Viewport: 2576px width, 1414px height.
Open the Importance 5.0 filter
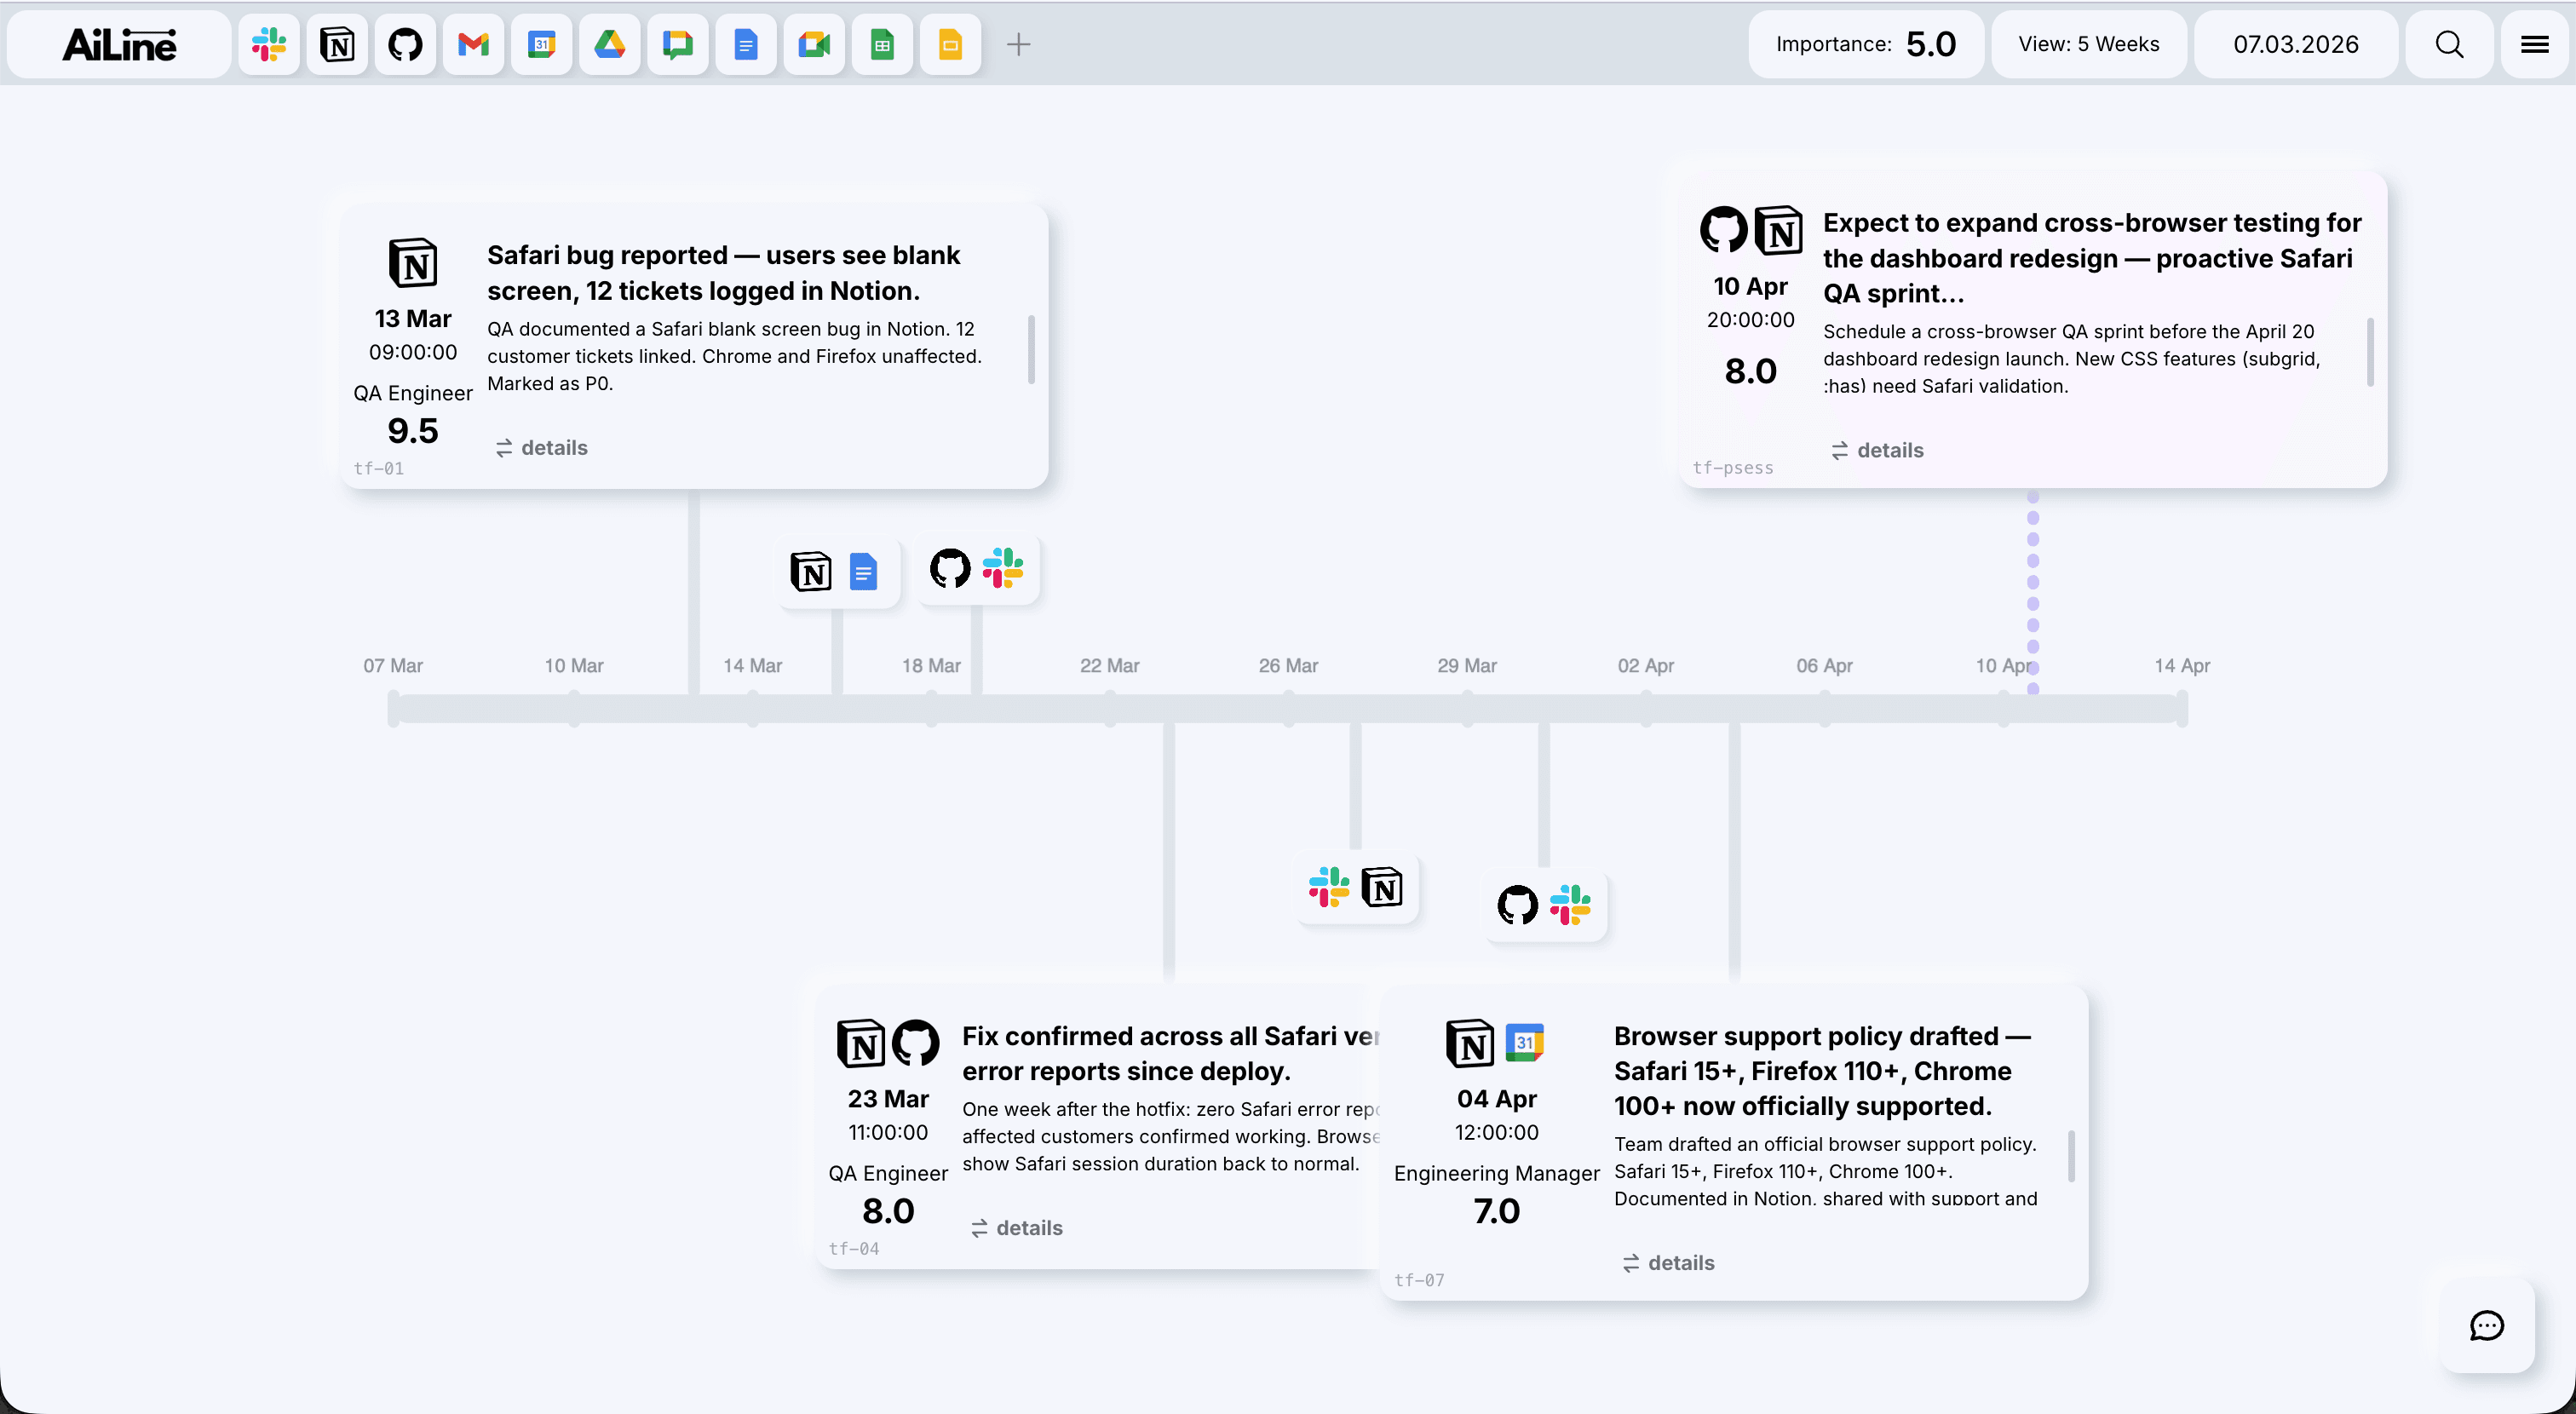[x=1866, y=44]
